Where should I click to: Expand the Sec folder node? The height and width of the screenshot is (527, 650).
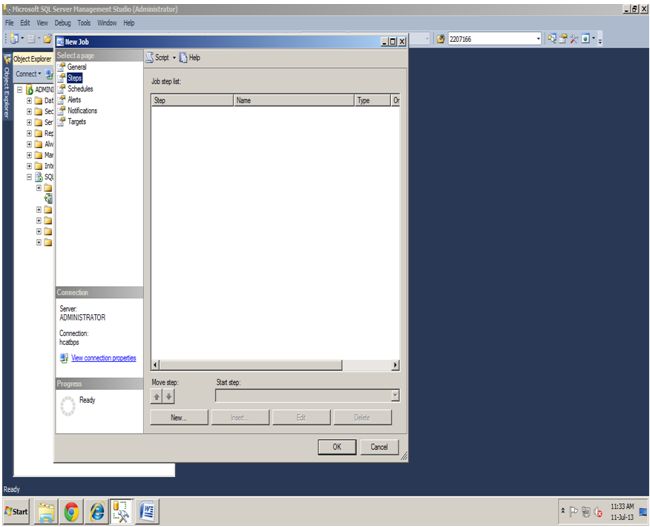coord(29,112)
